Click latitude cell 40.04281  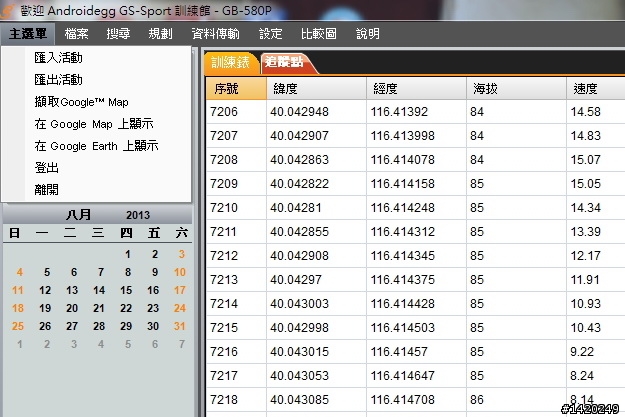316,207
